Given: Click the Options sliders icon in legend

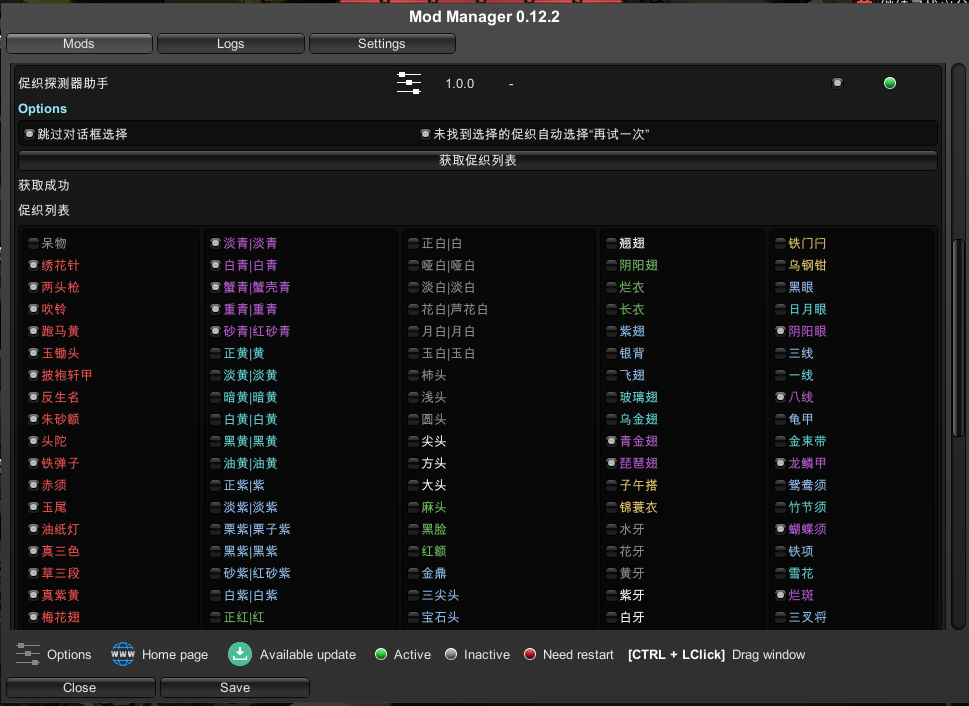Looking at the screenshot, I should point(28,654).
